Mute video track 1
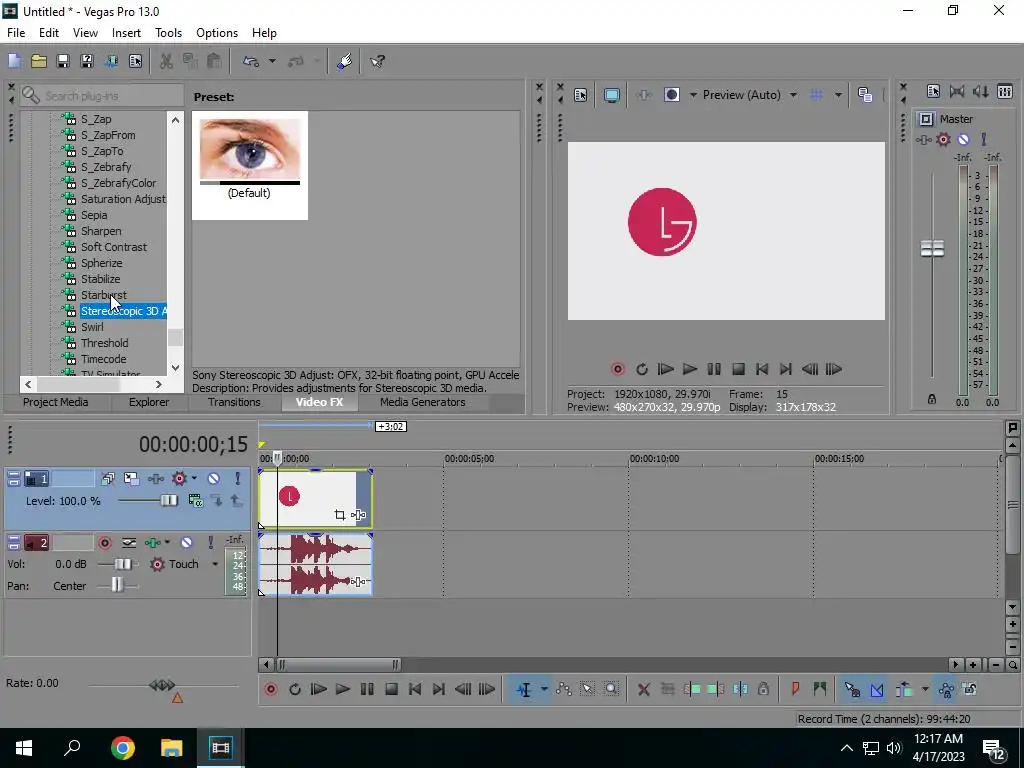The width and height of the screenshot is (1024, 768). 214,479
